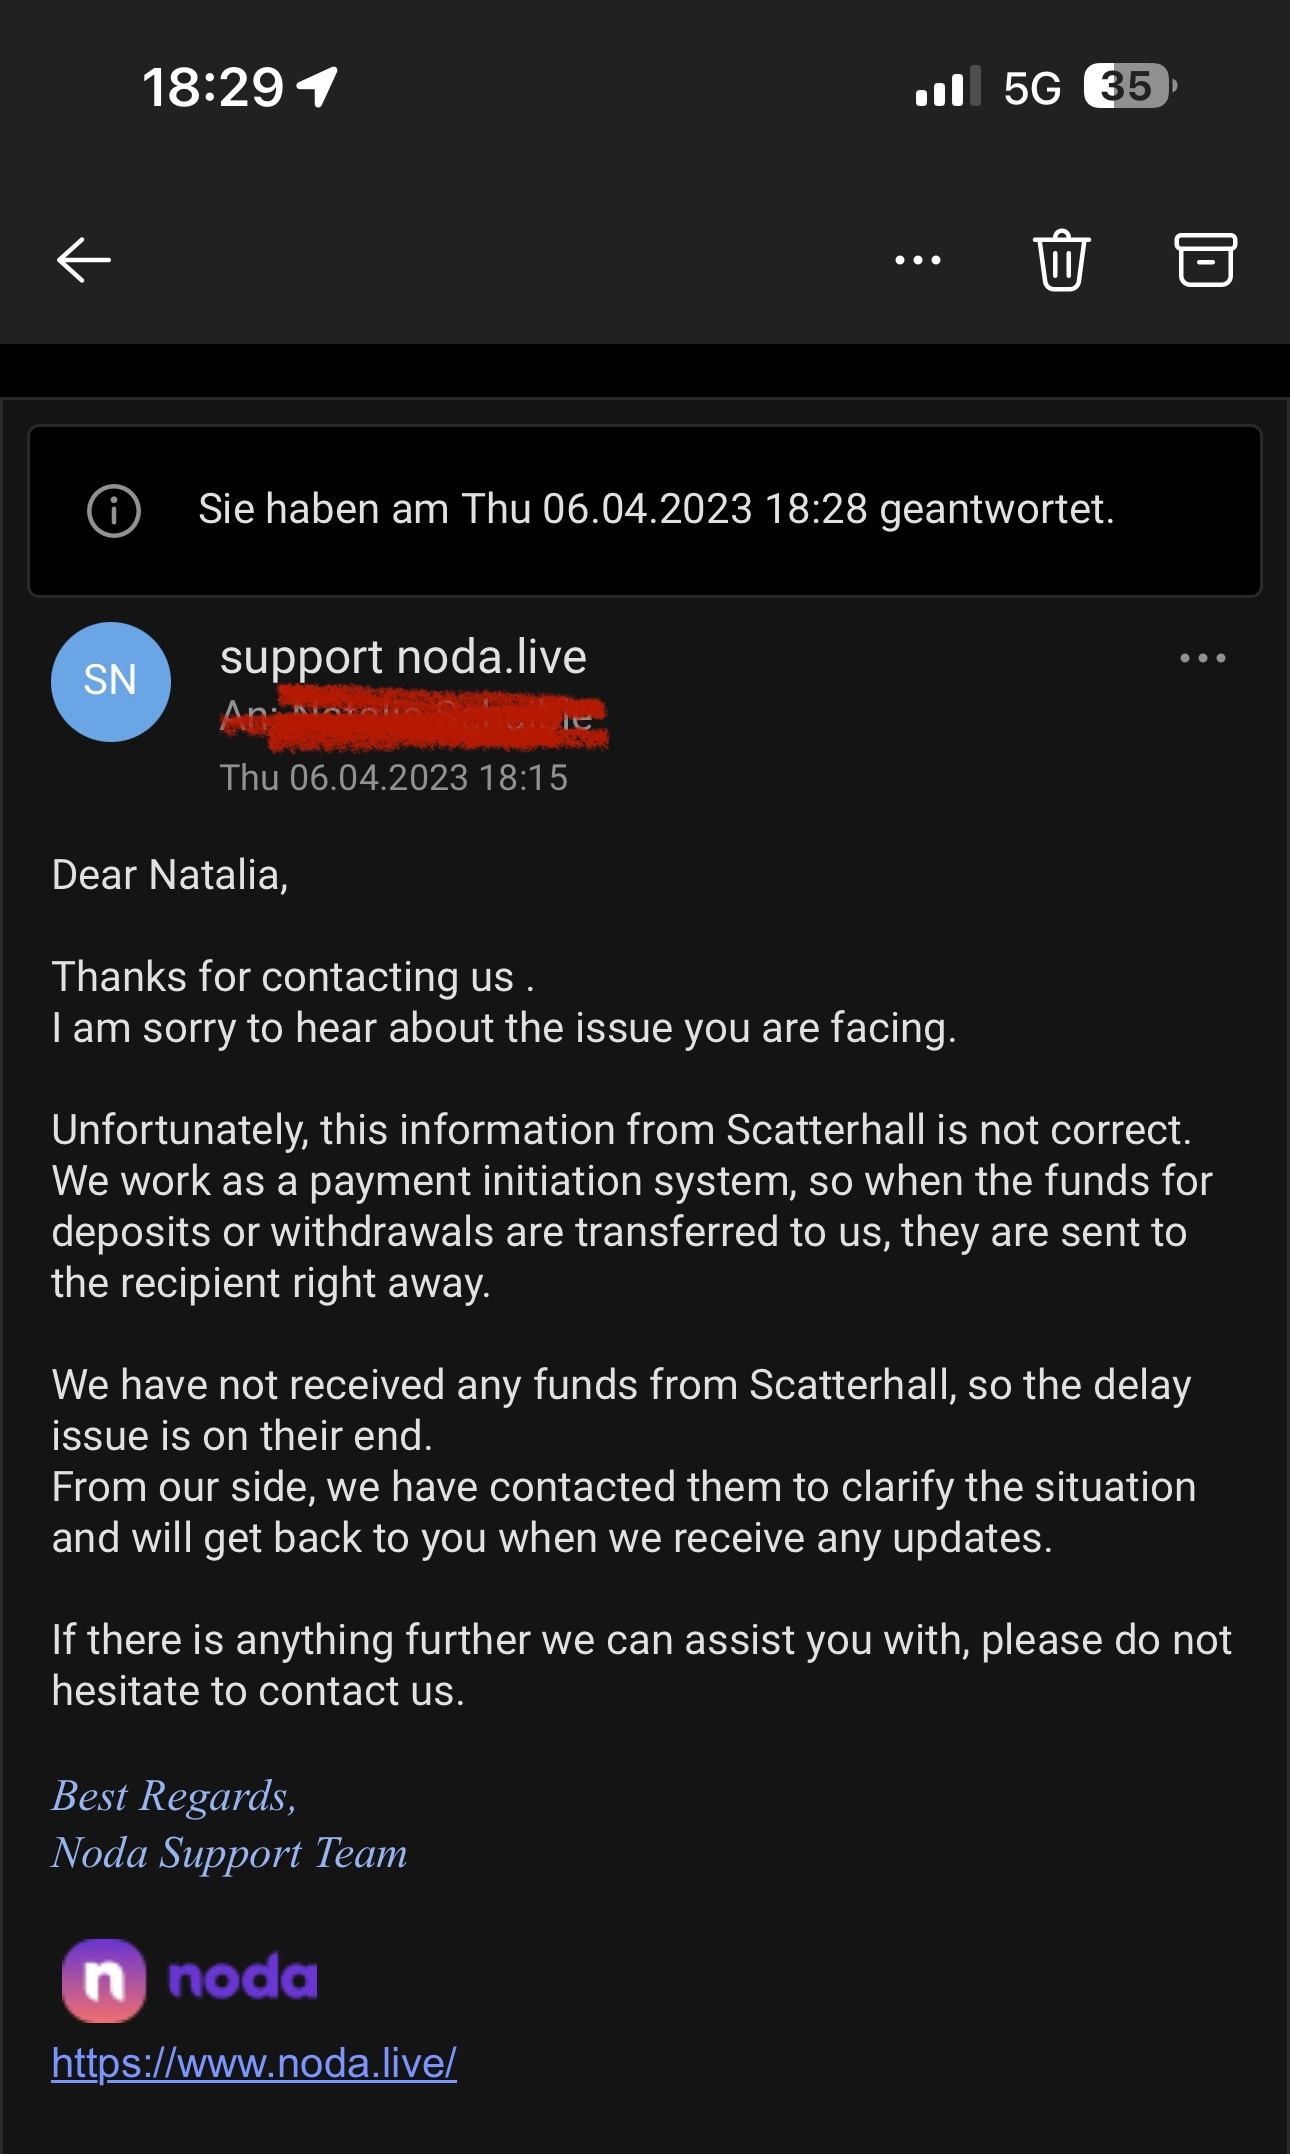1290x2154 pixels.
Task: Tap the battery indicator in status bar
Action: (1129, 87)
